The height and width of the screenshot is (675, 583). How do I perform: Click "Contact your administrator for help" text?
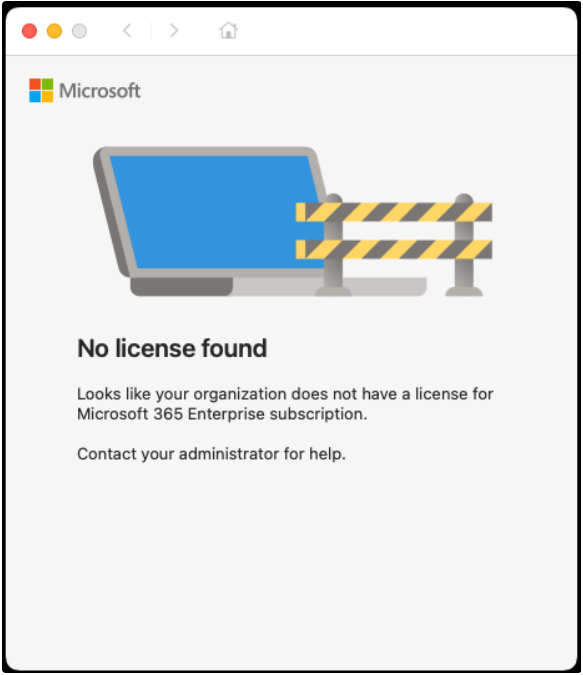[211, 454]
